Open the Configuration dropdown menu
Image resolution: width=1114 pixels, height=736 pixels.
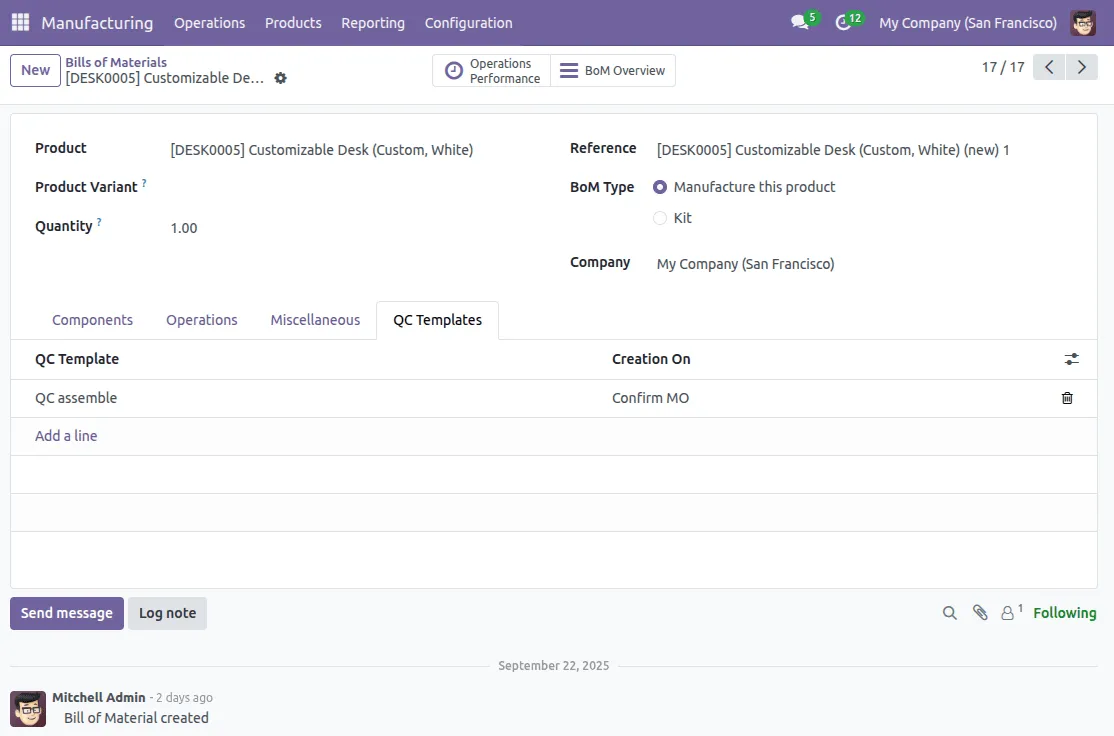pyautogui.click(x=468, y=22)
